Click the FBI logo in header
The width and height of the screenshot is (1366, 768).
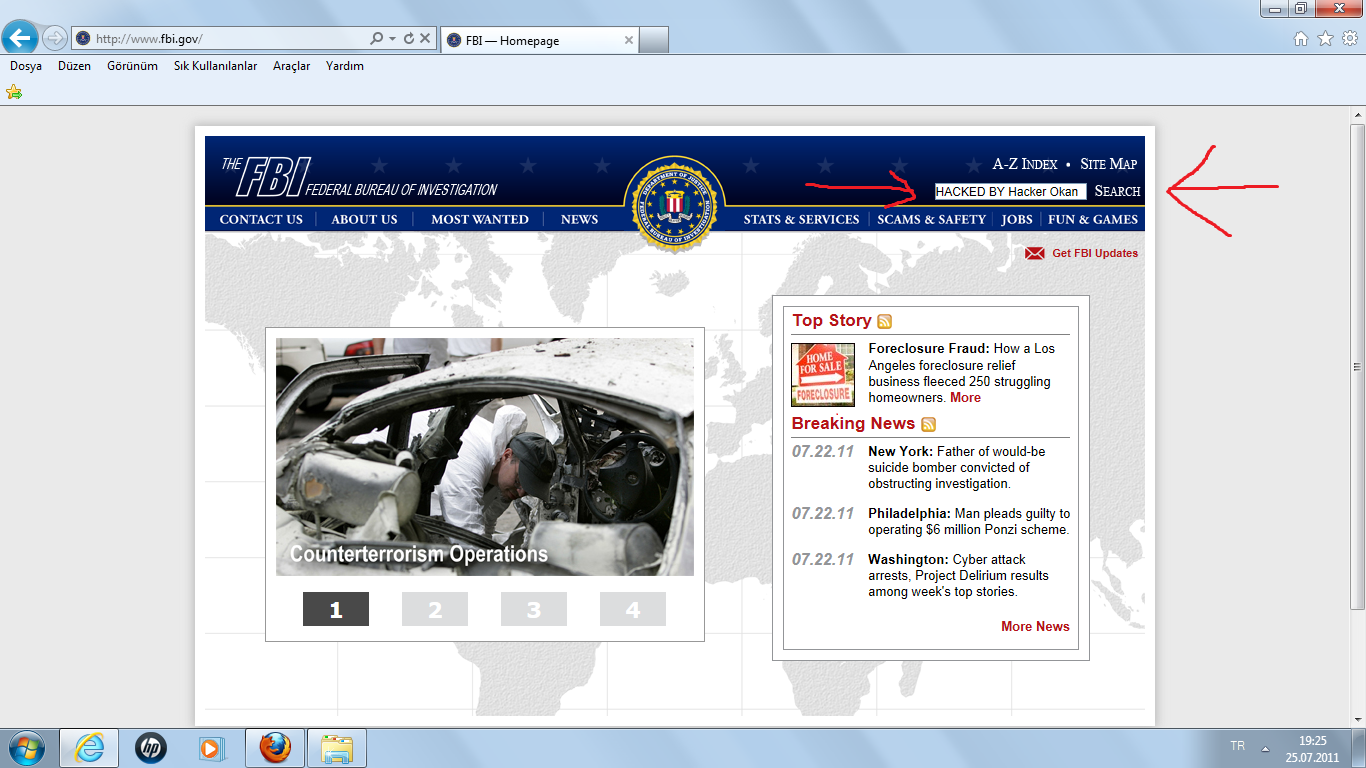[x=359, y=178]
